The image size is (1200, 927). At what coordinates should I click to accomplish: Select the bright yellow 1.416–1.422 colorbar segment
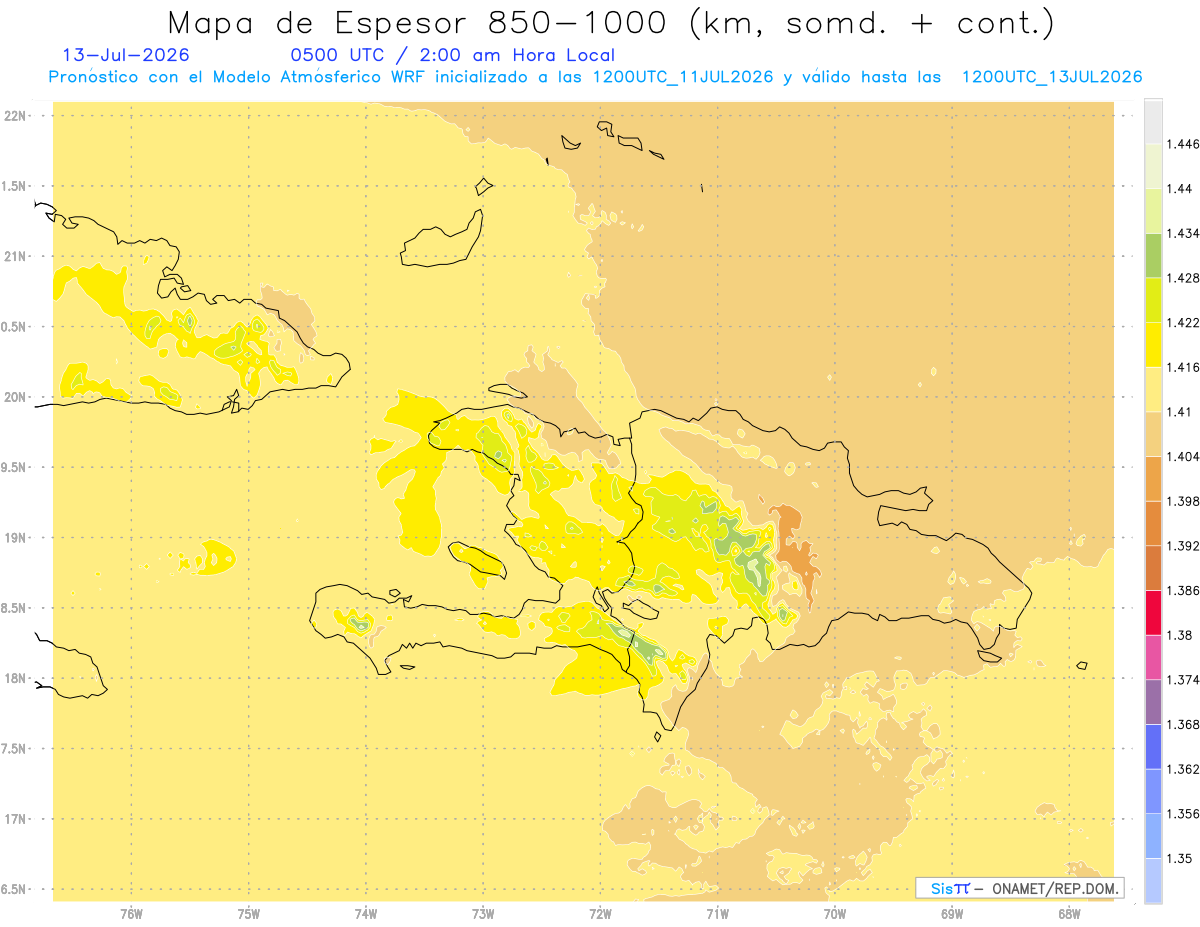pyautogui.click(x=1153, y=345)
